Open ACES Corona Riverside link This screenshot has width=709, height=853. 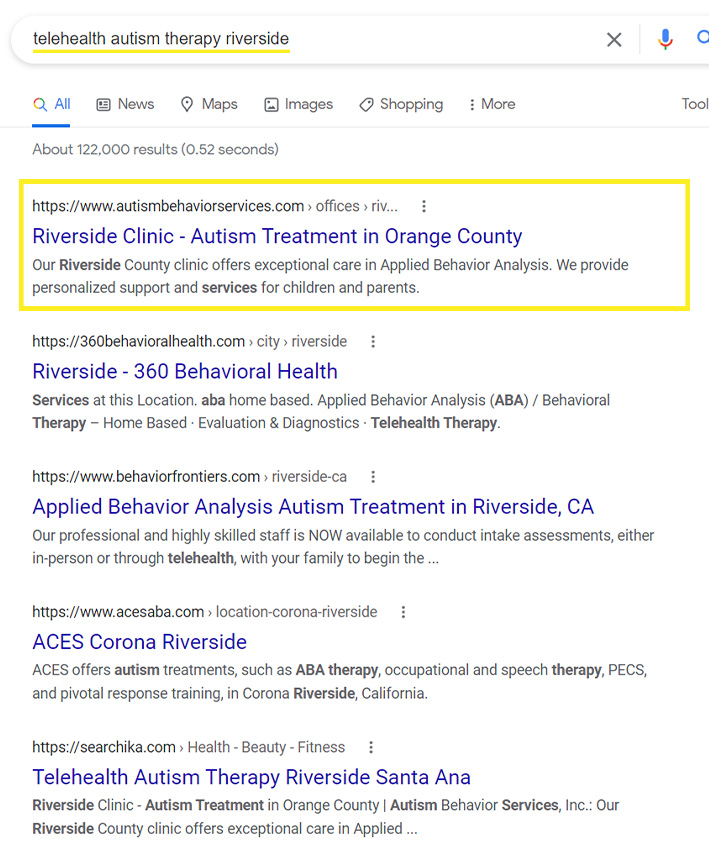[x=139, y=642]
